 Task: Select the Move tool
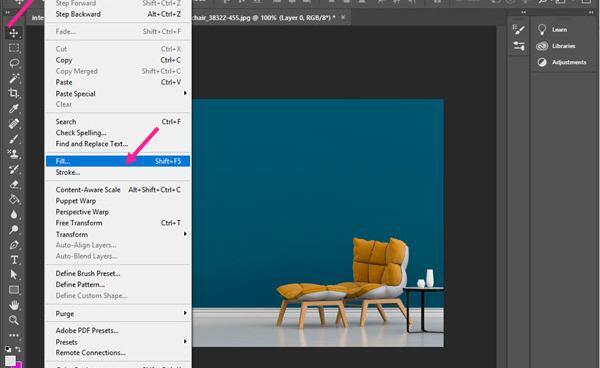14,33
